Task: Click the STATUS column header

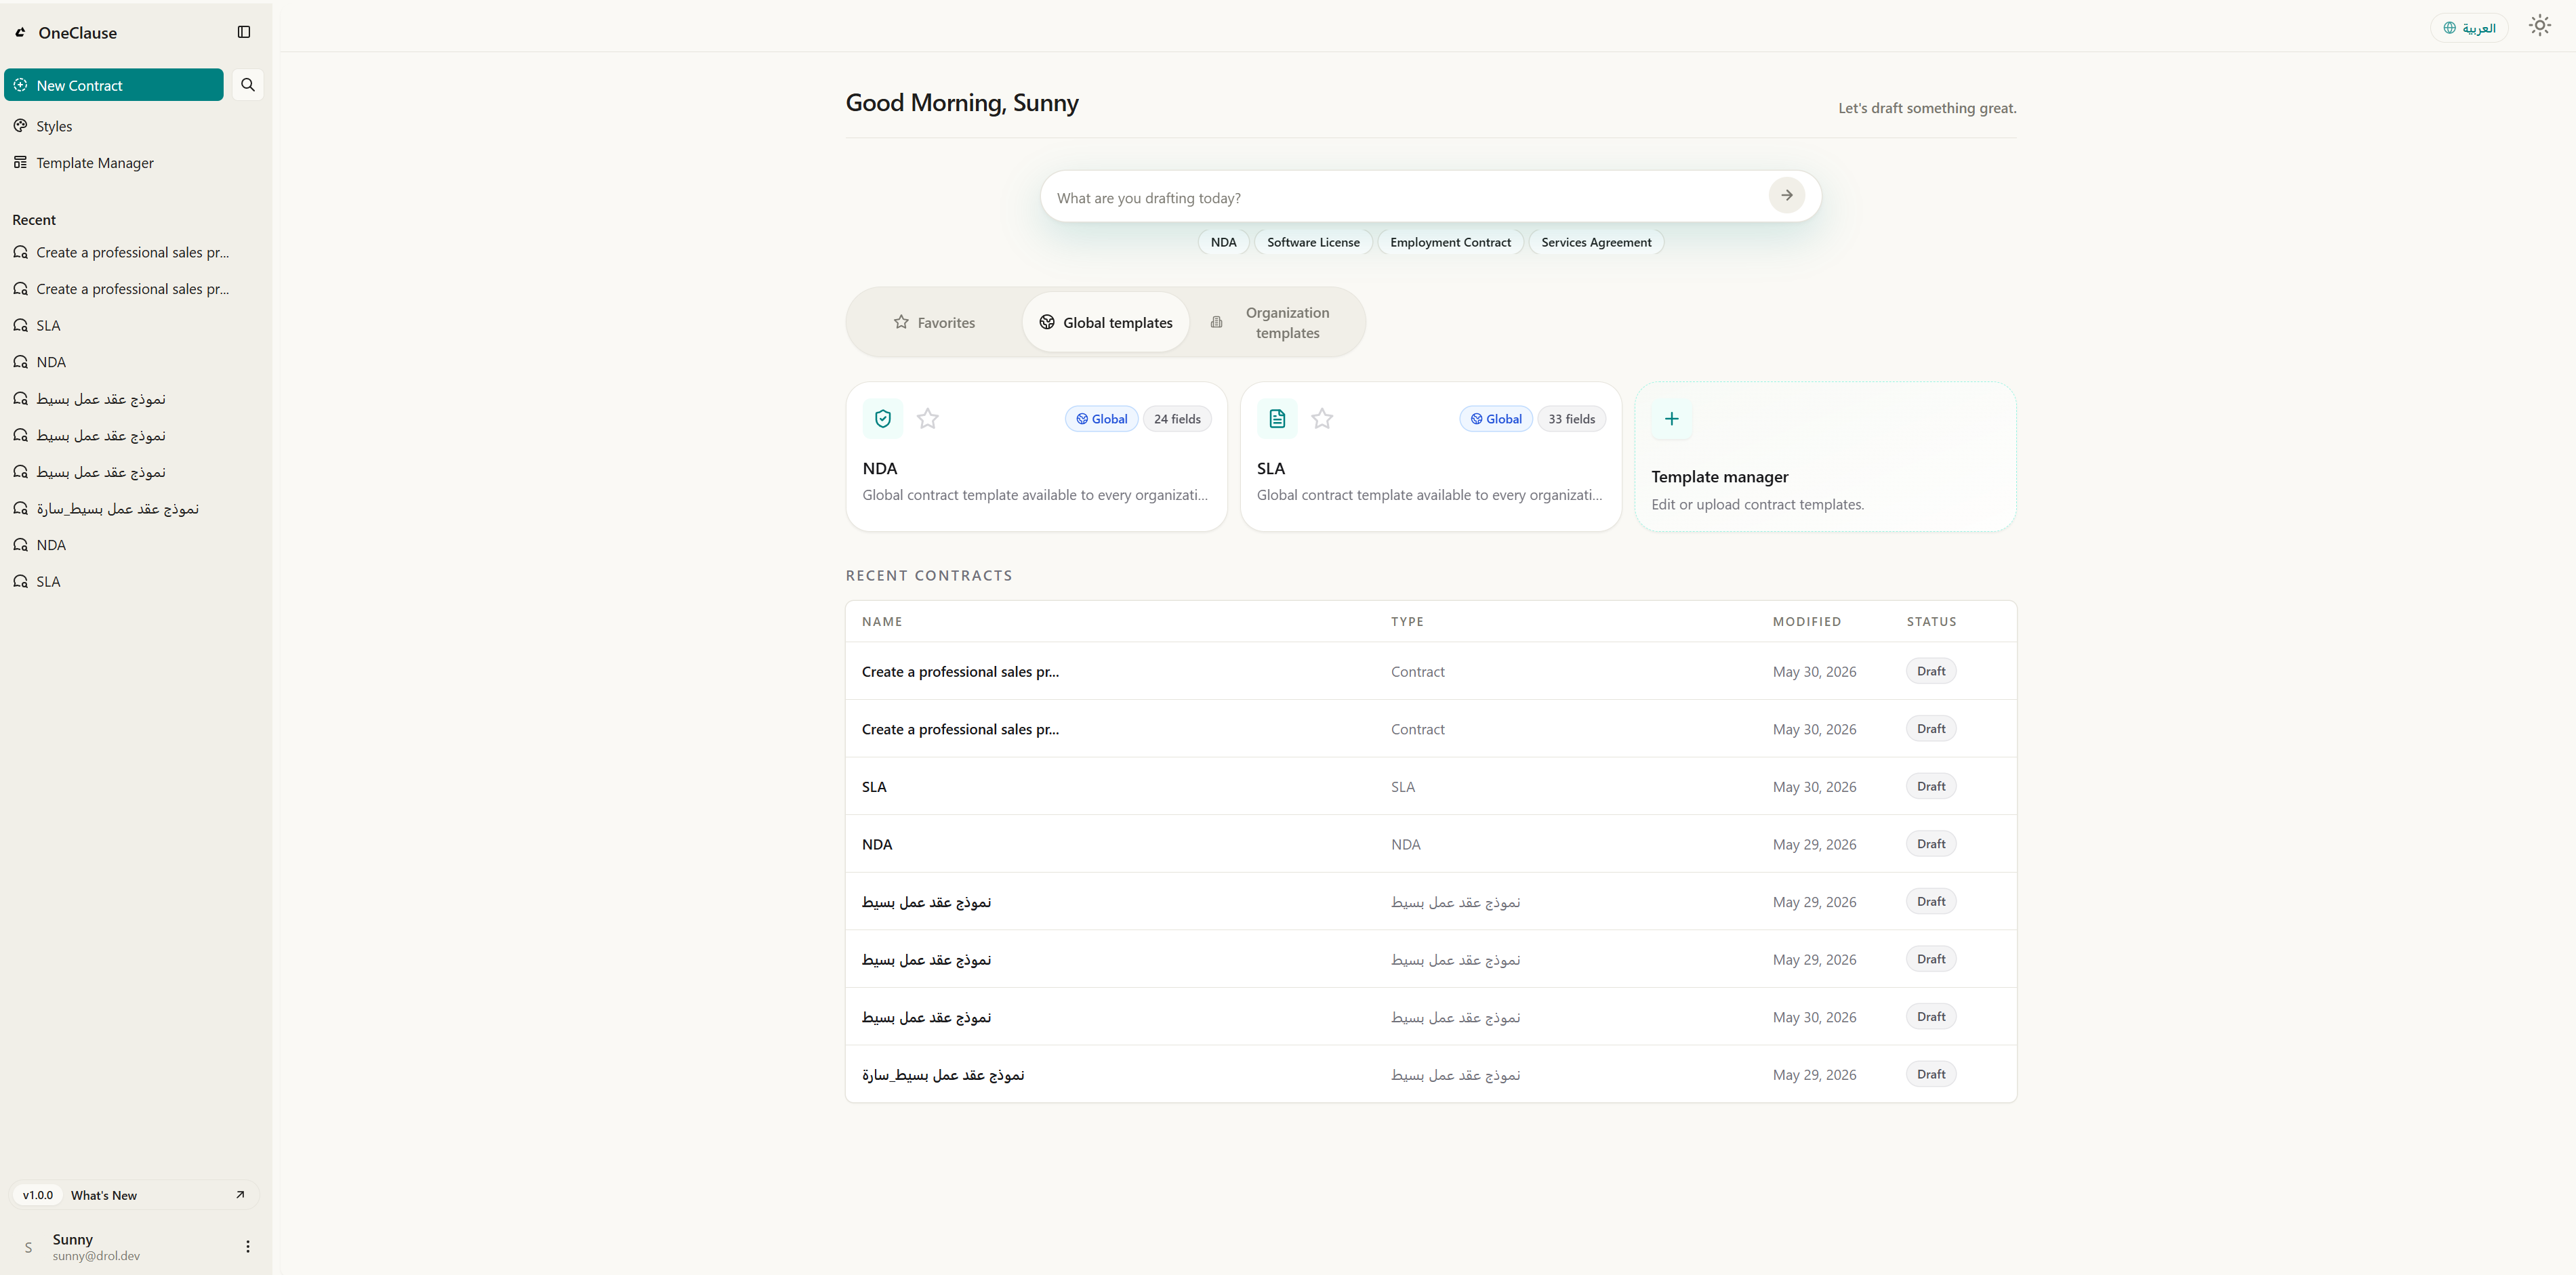Action: tap(1931, 622)
